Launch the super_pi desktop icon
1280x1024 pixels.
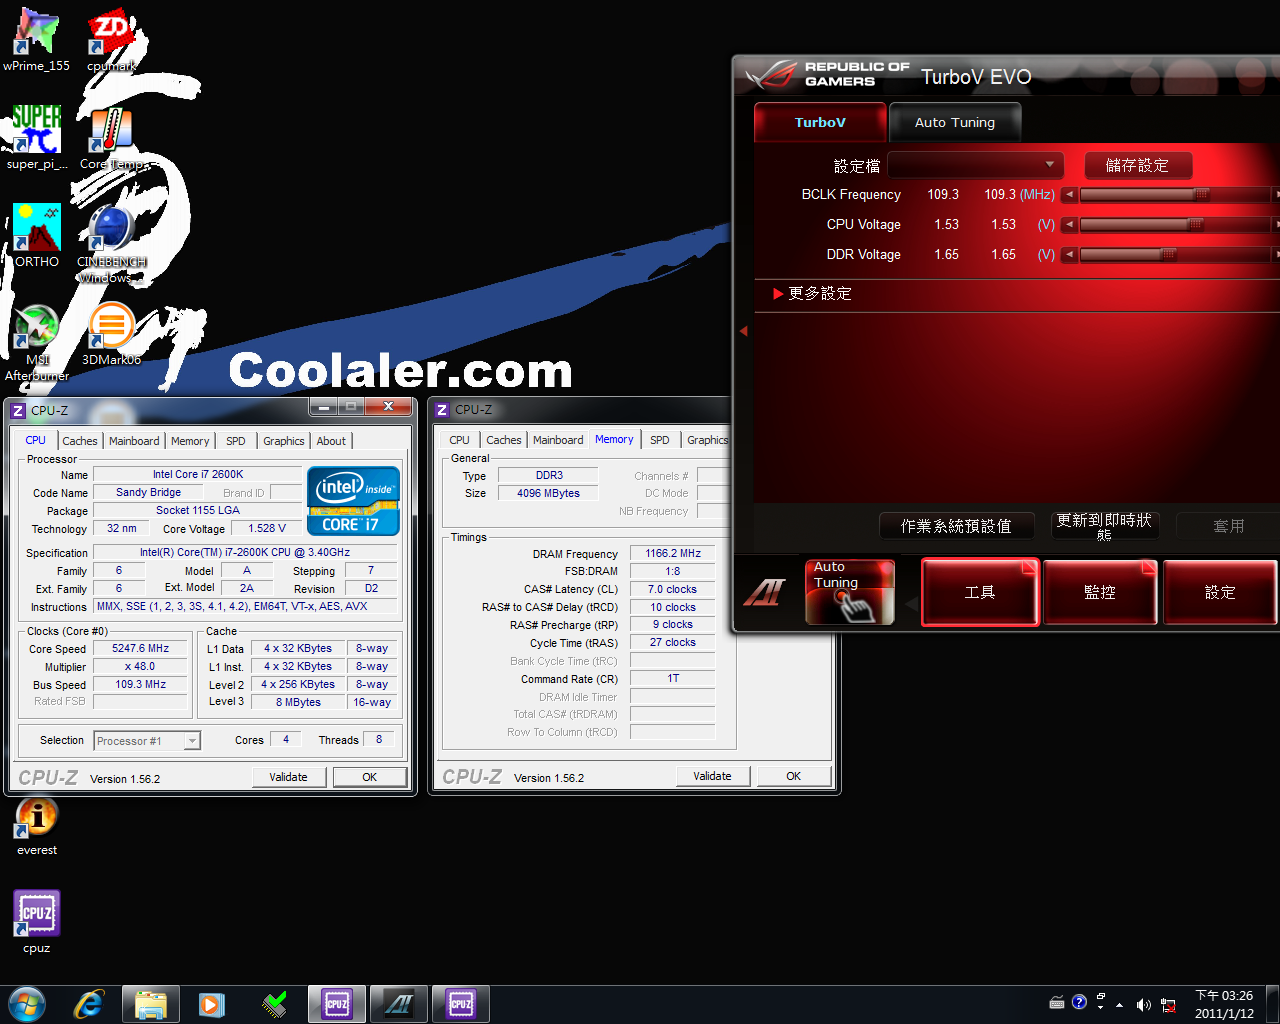point(37,138)
